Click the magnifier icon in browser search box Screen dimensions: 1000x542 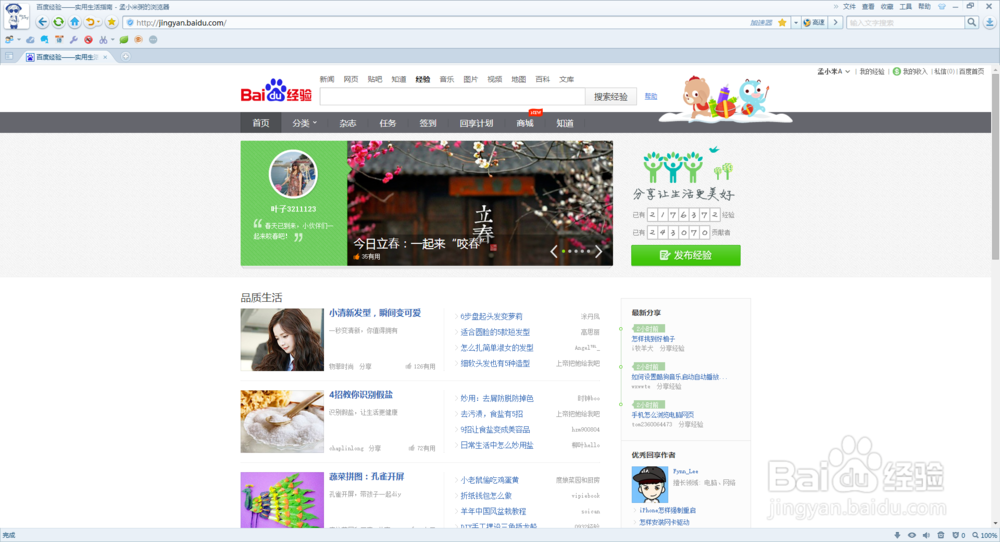coord(971,22)
